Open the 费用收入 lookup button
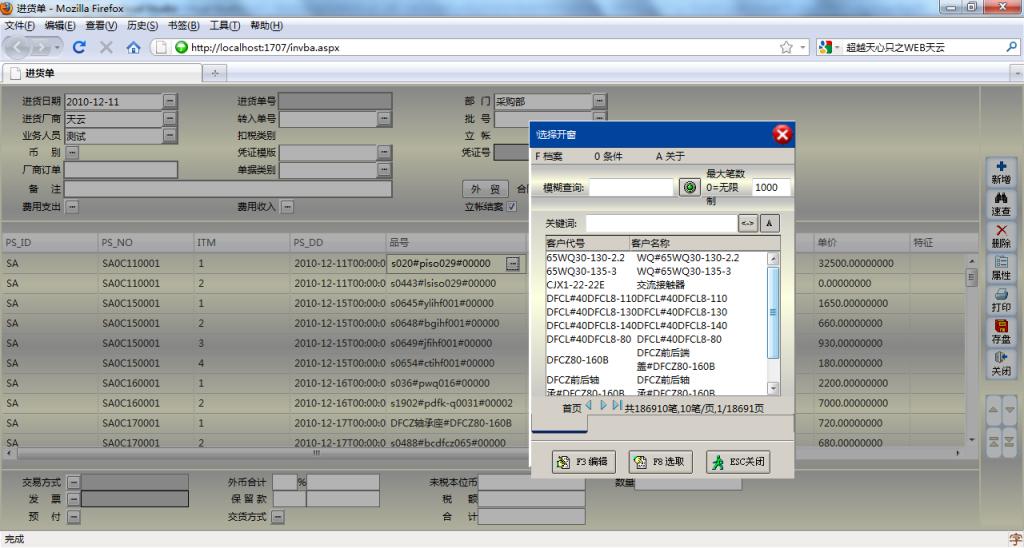This screenshot has width=1024, height=548. (287, 207)
